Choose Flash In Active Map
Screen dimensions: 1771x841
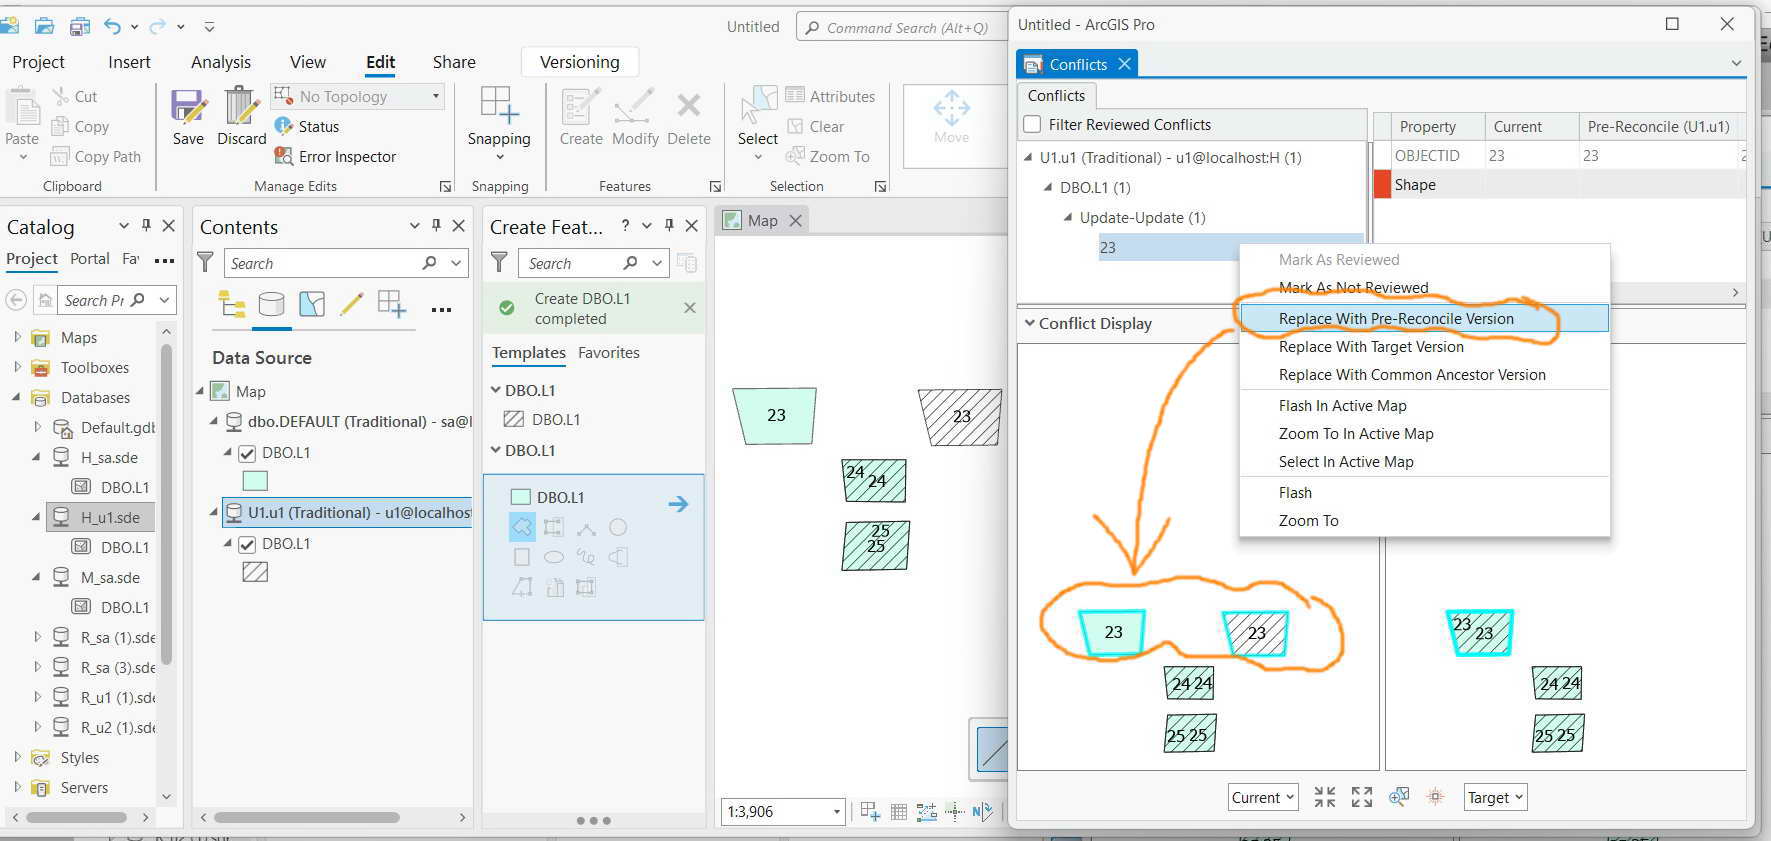1424,406
